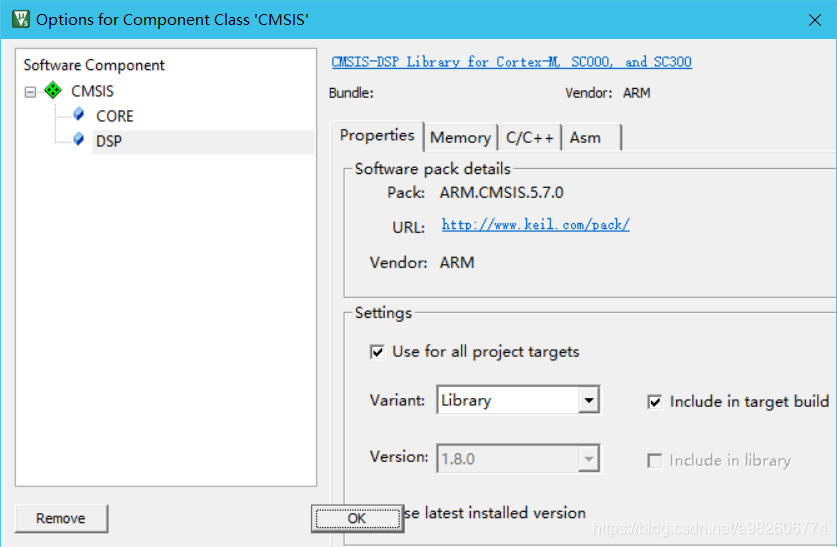Screen dimensions: 837x547
Task: Toggle Use for all project targets checkbox
Action: (377, 352)
